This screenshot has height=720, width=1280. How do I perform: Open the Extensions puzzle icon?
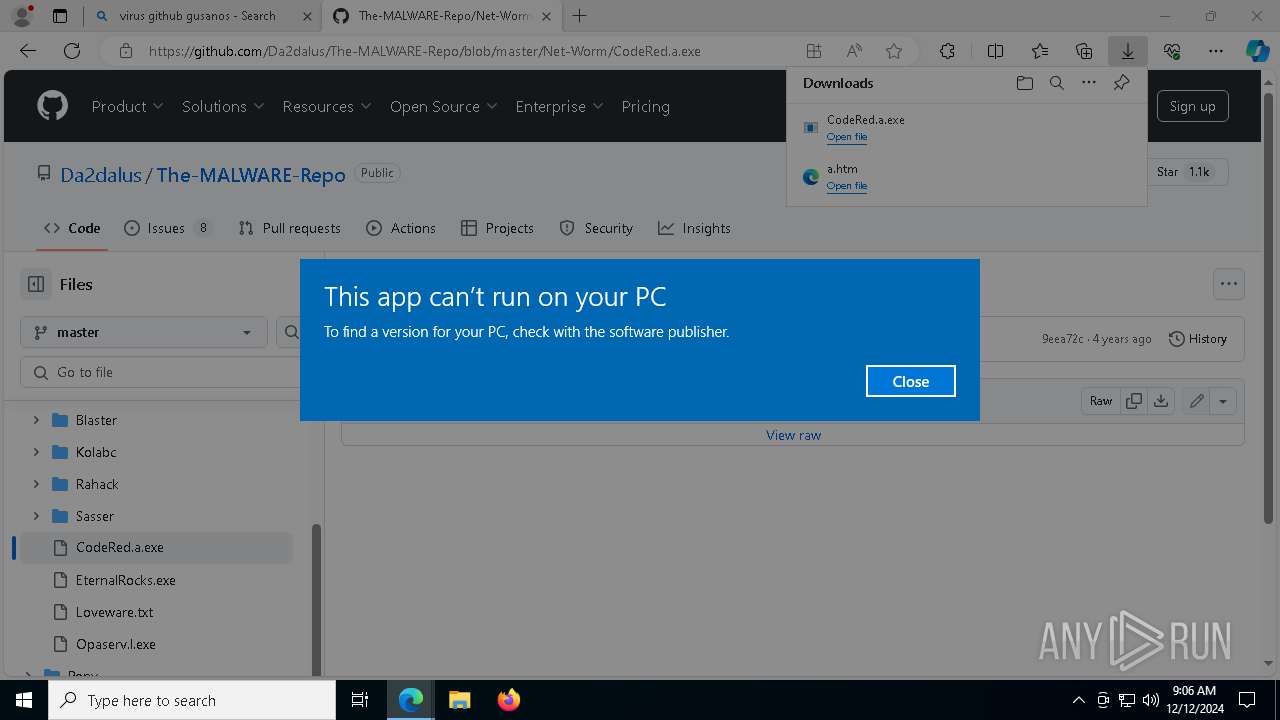[x=947, y=51]
